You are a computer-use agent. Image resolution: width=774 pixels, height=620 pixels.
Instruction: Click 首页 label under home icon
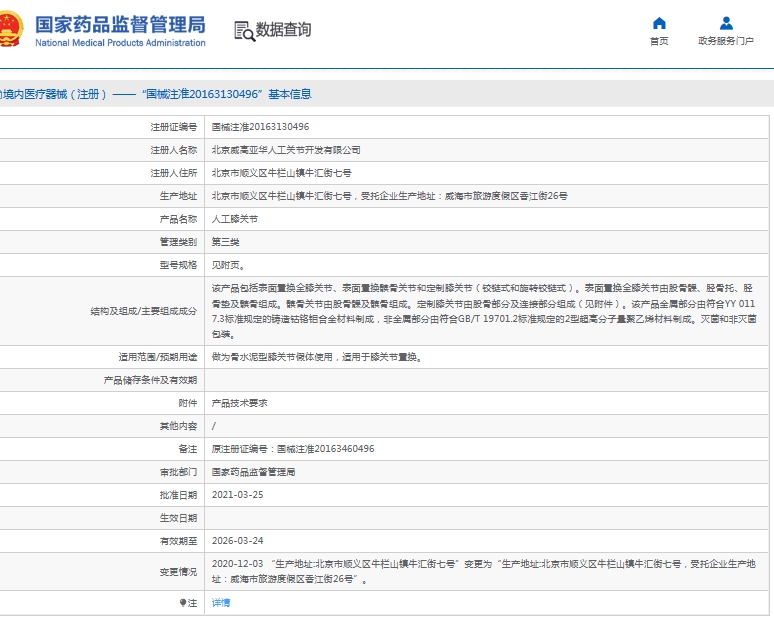click(x=659, y=41)
